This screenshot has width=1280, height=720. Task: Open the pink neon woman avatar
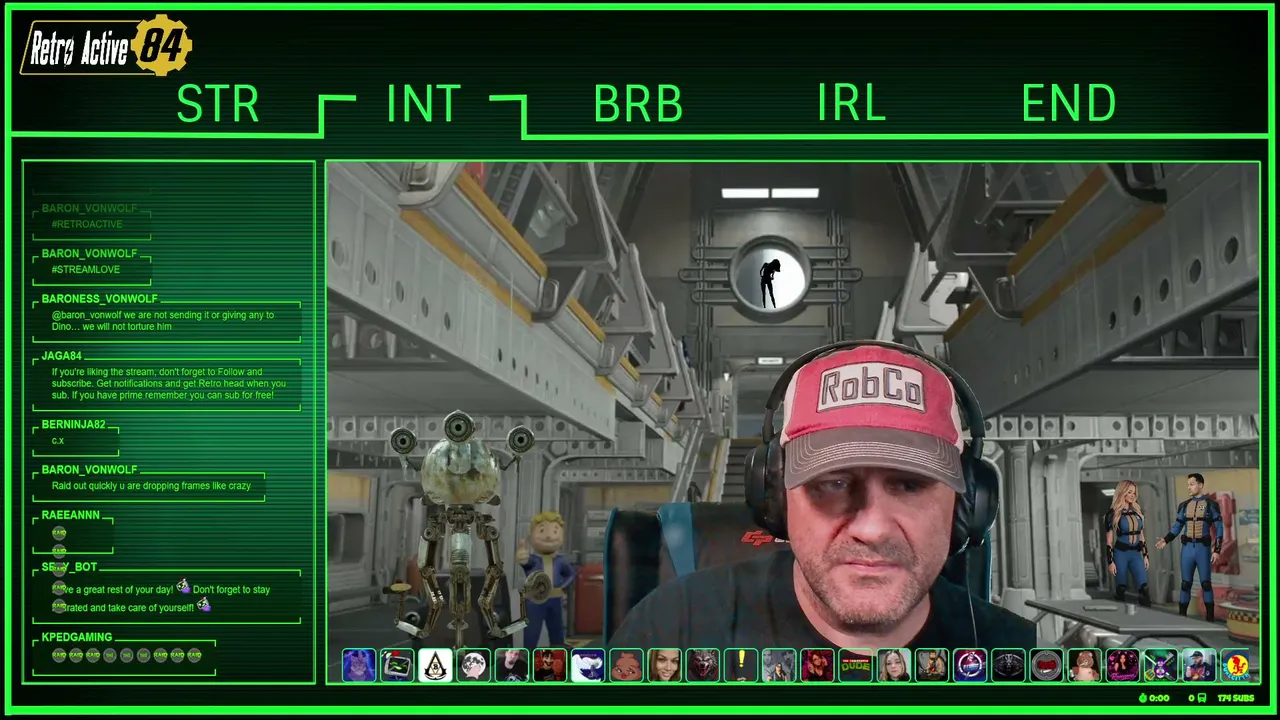click(1122, 665)
